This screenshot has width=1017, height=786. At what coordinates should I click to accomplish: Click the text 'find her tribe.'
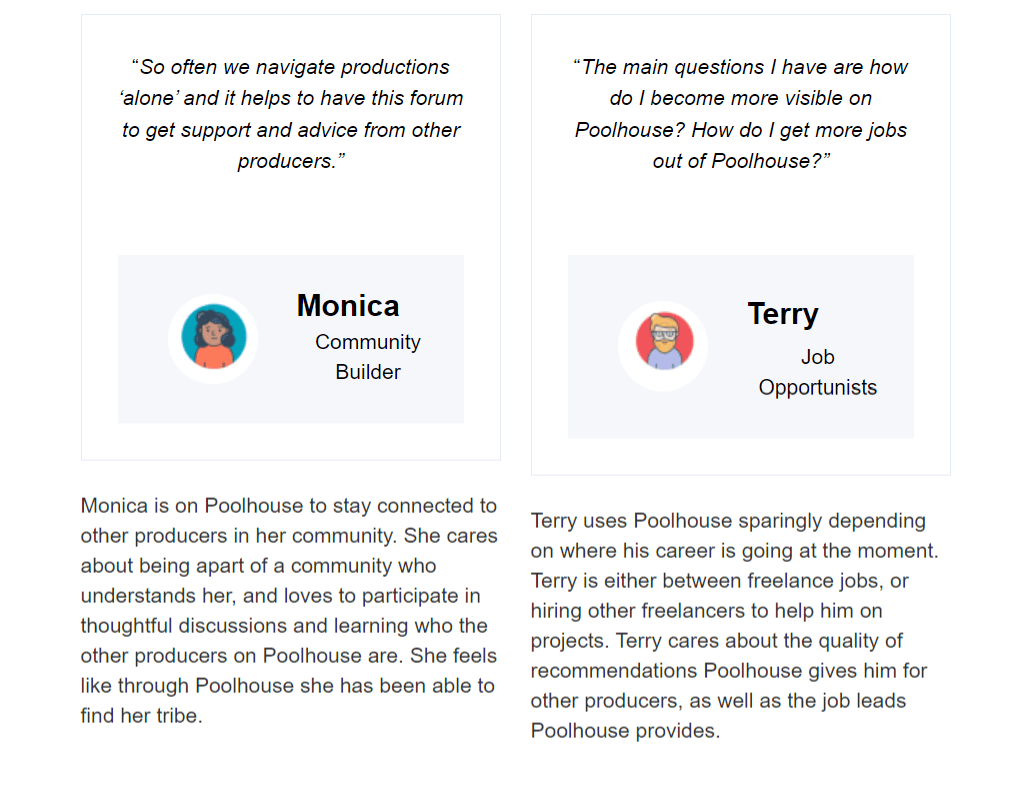141,715
